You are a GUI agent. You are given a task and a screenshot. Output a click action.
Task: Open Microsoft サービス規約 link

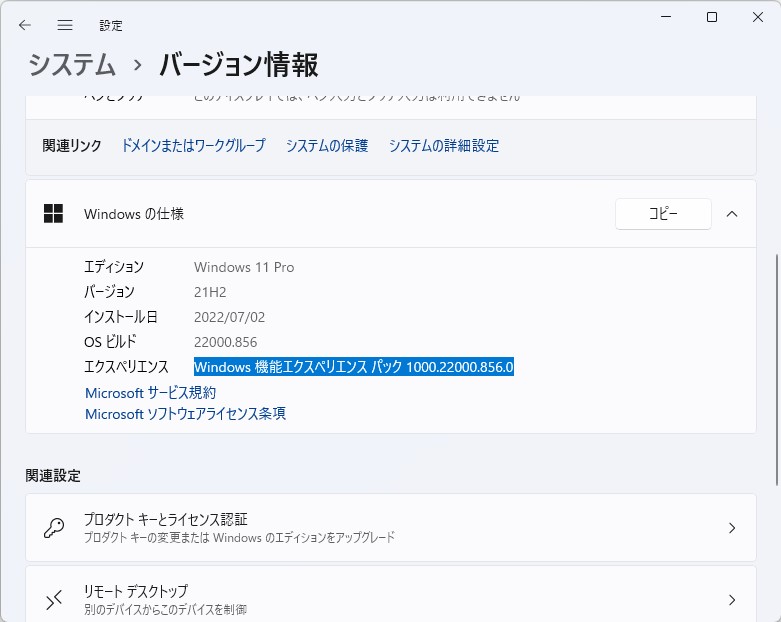[x=150, y=393]
